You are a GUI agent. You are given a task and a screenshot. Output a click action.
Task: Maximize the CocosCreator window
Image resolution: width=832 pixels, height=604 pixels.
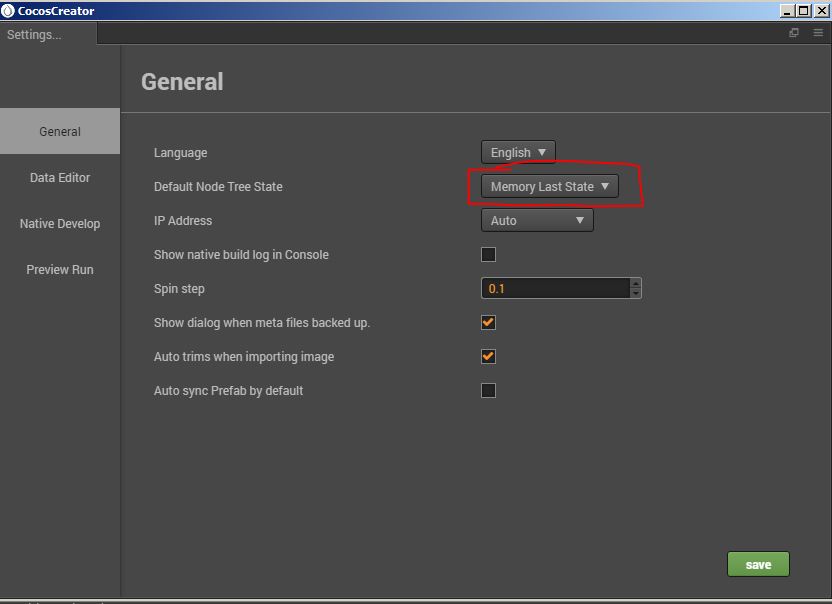pos(804,11)
